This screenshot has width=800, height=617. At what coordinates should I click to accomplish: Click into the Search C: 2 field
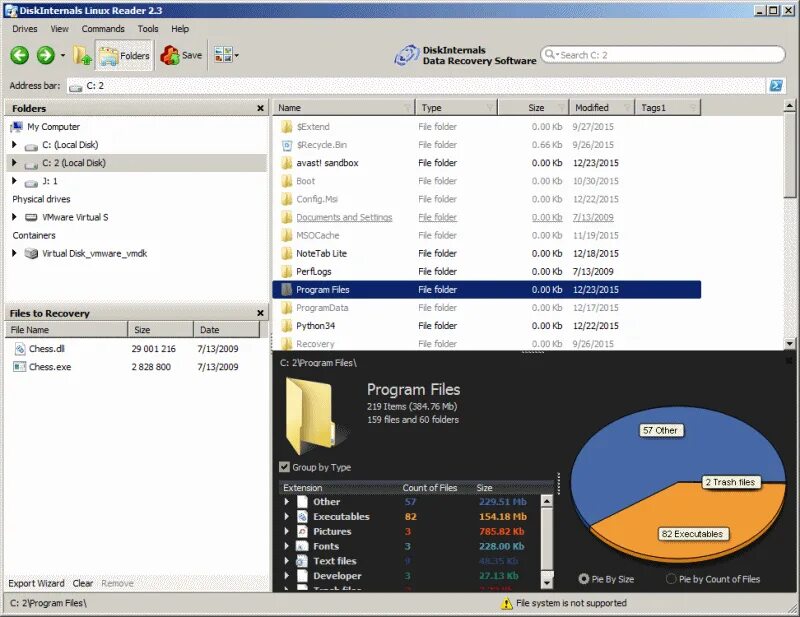662,55
